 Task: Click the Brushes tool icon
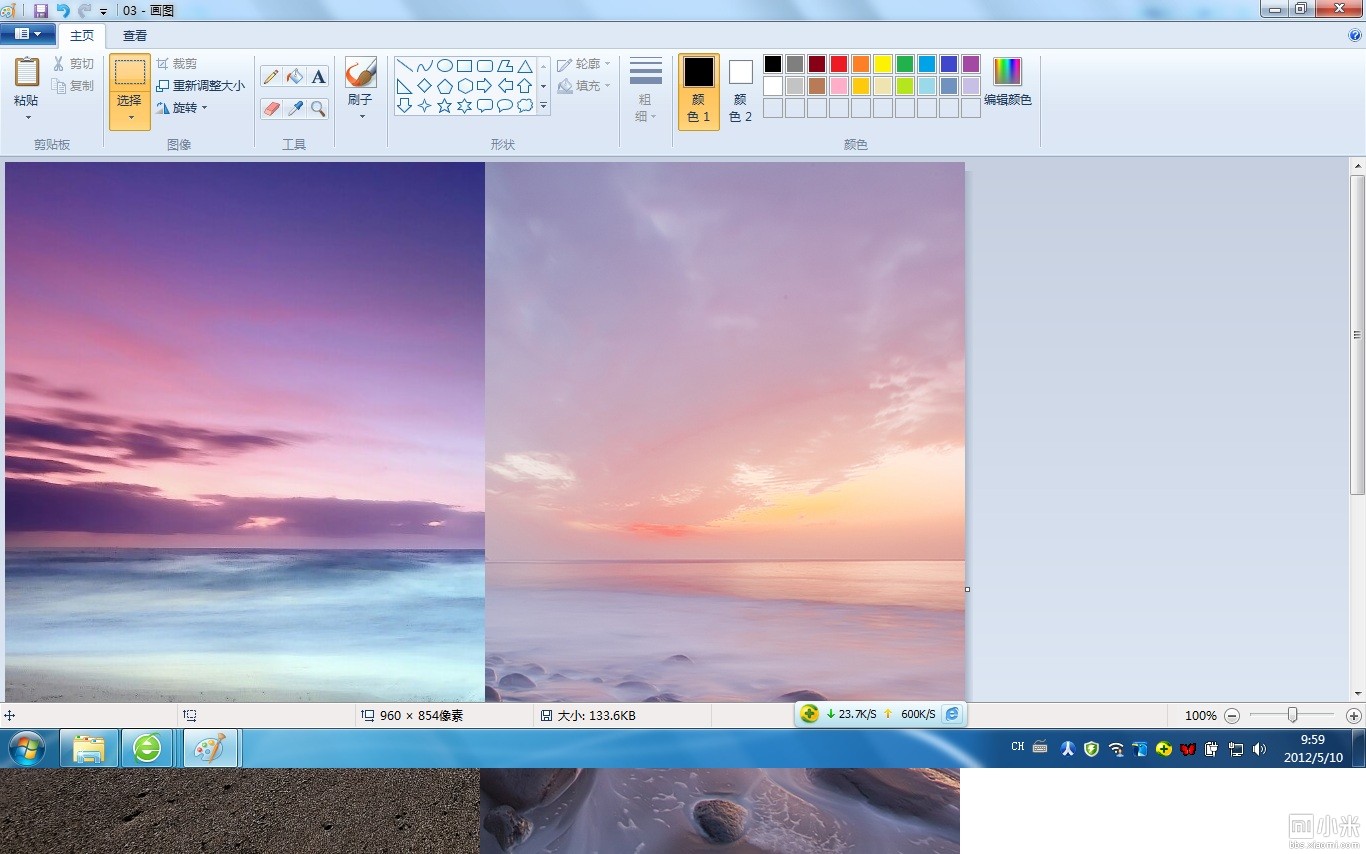[x=360, y=74]
